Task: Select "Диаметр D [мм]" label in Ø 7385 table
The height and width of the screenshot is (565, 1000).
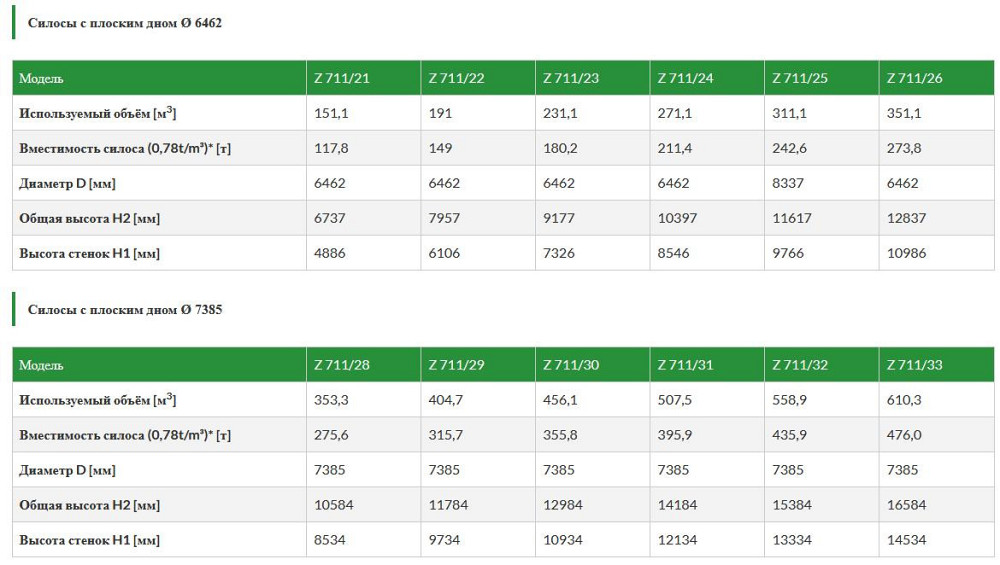Action: pyautogui.click(x=67, y=470)
